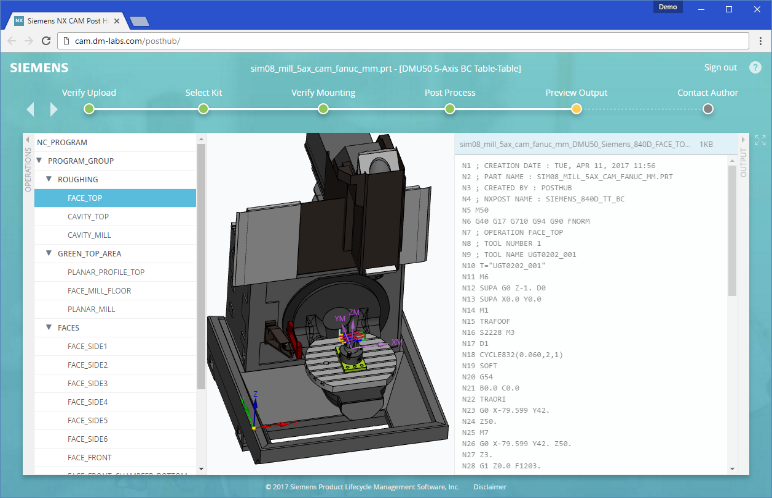
Task: Click the Preview Output step label
Action: click(576, 93)
